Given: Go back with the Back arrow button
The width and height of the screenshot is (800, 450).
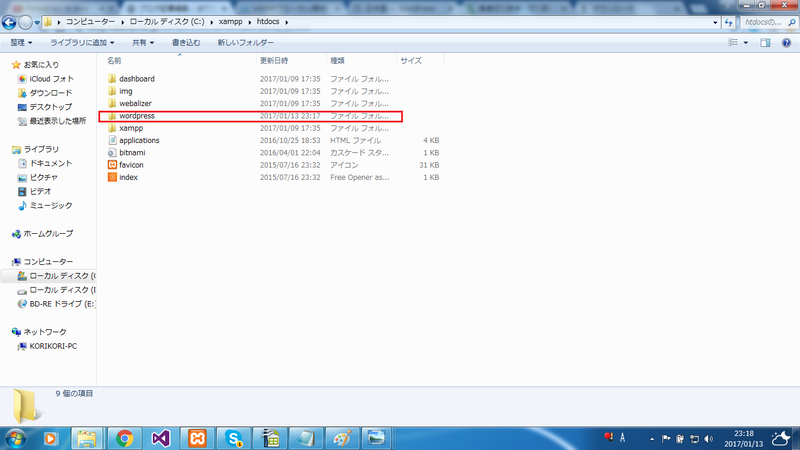Looking at the screenshot, I should [x=9, y=22].
